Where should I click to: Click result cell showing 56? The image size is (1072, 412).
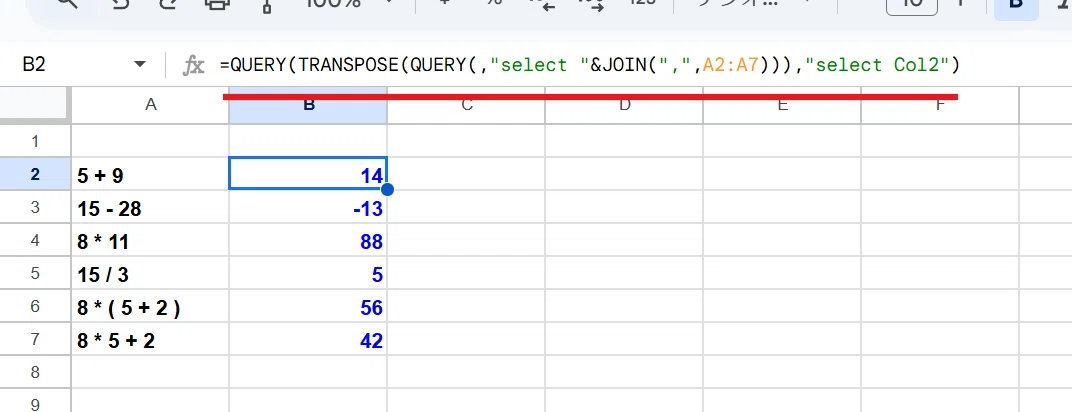(308, 307)
